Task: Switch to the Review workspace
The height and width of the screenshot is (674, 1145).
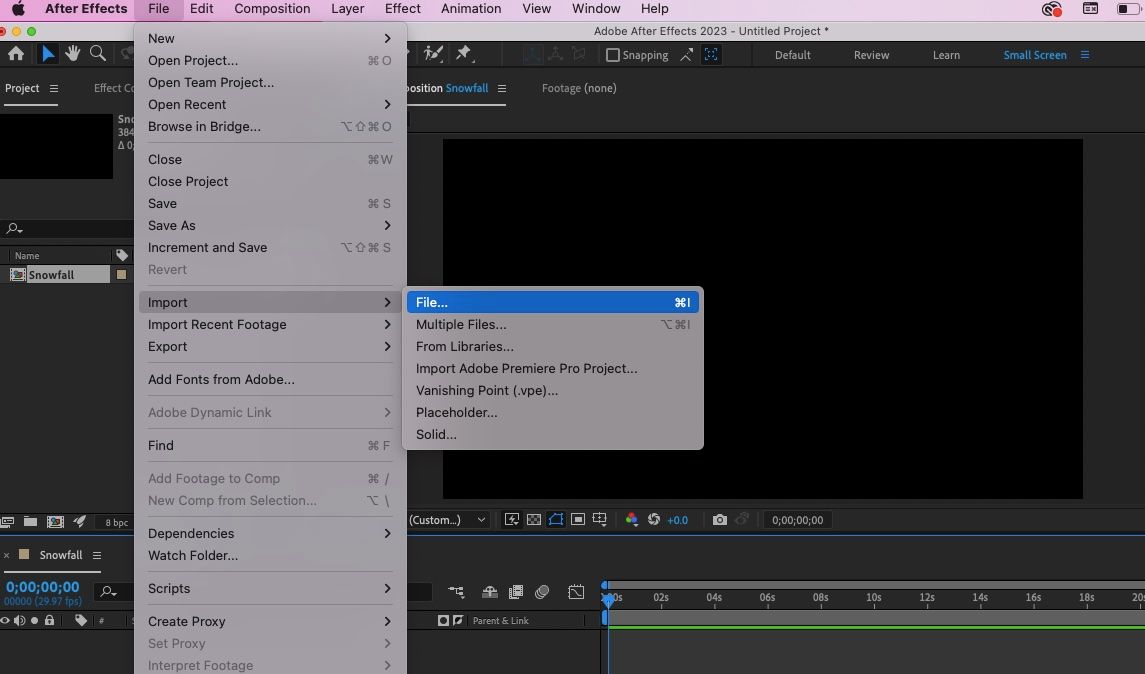Action: click(871, 55)
